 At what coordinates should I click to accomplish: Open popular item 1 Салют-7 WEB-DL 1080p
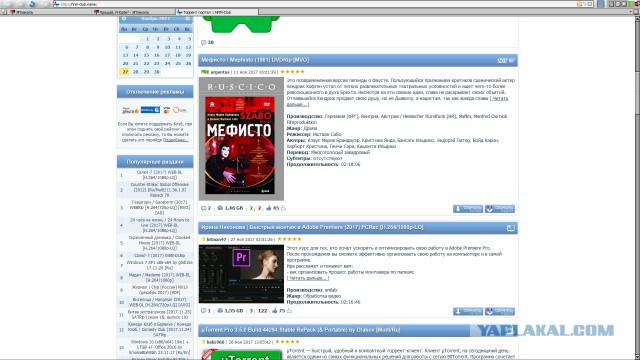click(159, 175)
